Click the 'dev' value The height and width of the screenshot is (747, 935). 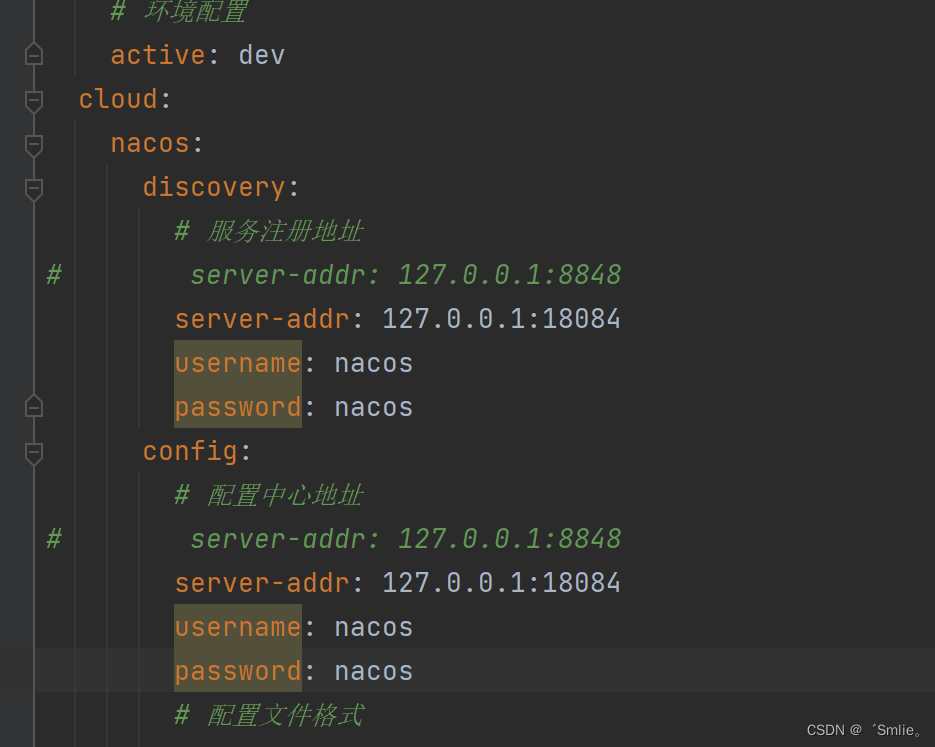point(262,55)
